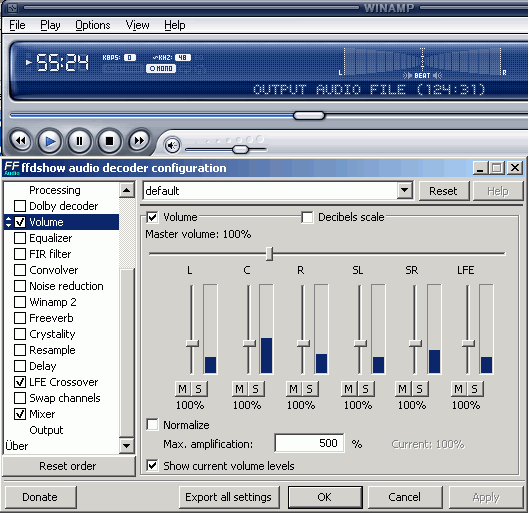Select Über in the filter list
Screen dimensions: 528x513
click(x=16, y=446)
